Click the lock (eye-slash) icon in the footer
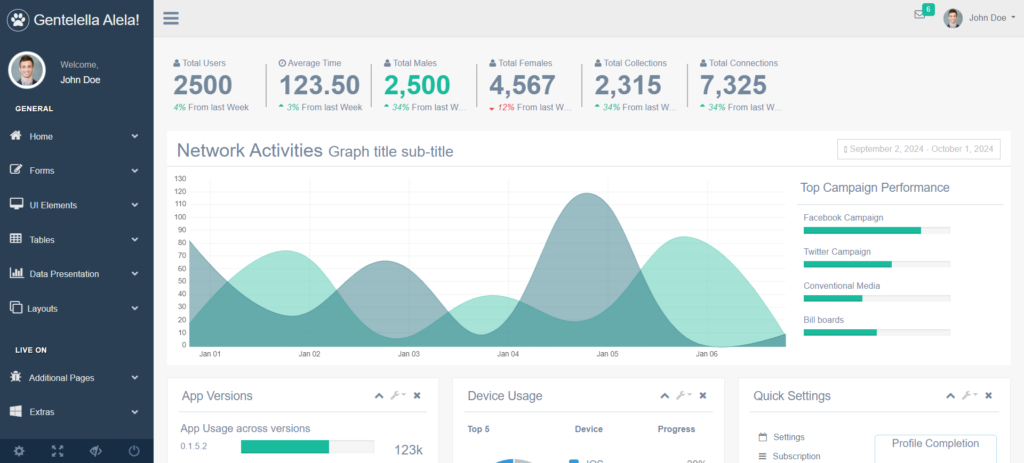This screenshot has height=463, width=1024. click(96, 451)
